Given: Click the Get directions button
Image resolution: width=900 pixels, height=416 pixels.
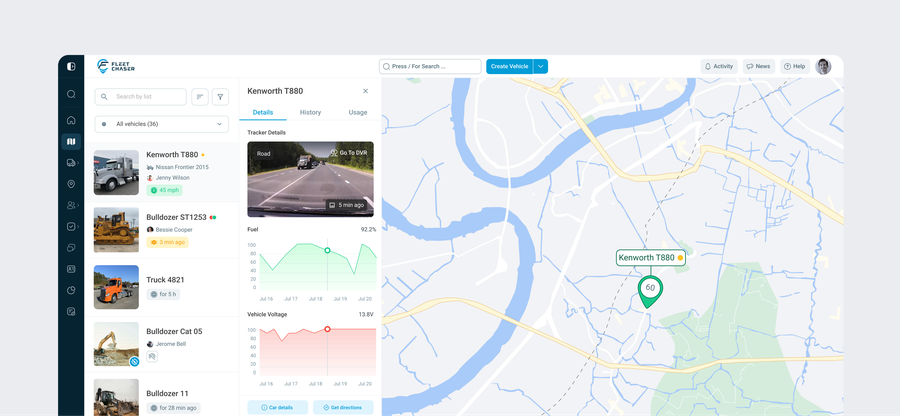Looking at the screenshot, I should [x=343, y=407].
